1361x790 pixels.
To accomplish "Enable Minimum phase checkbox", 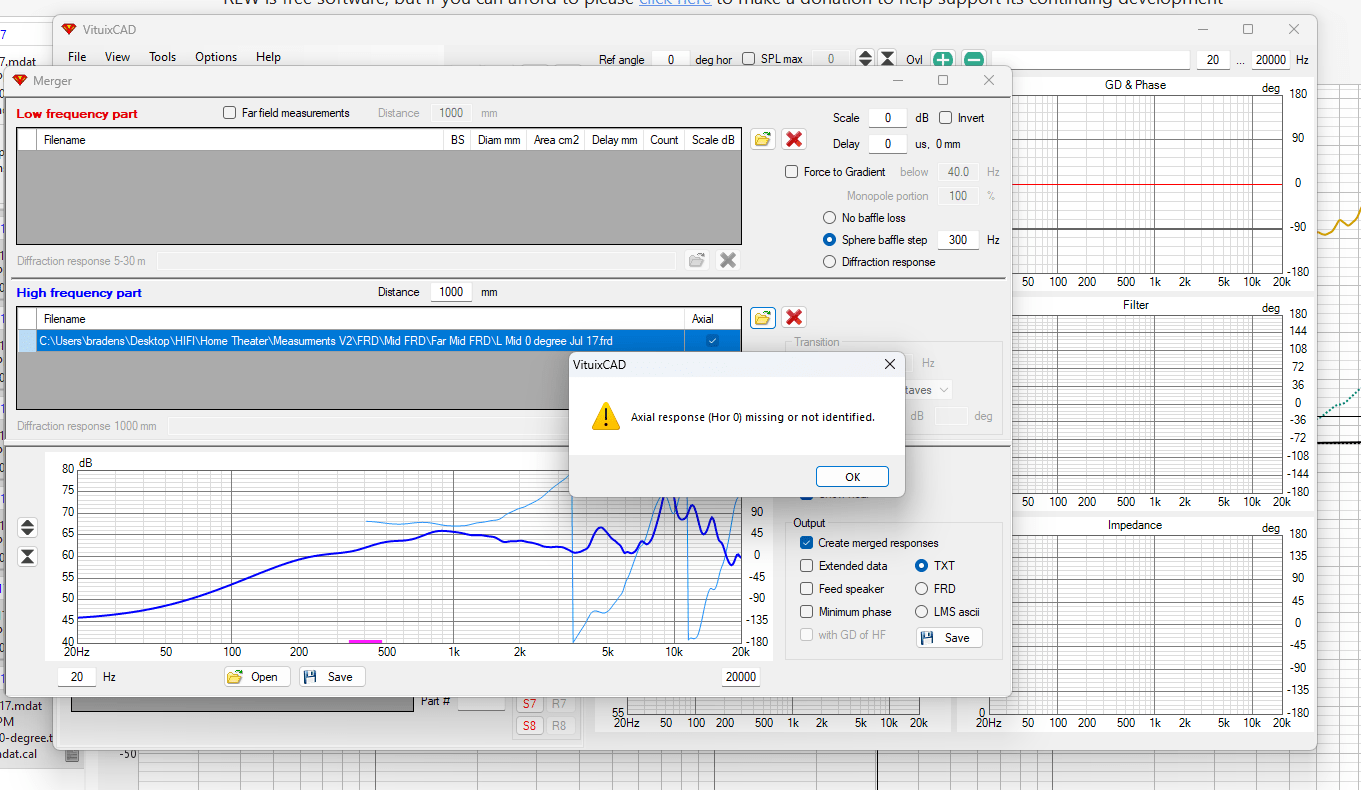I will (807, 612).
